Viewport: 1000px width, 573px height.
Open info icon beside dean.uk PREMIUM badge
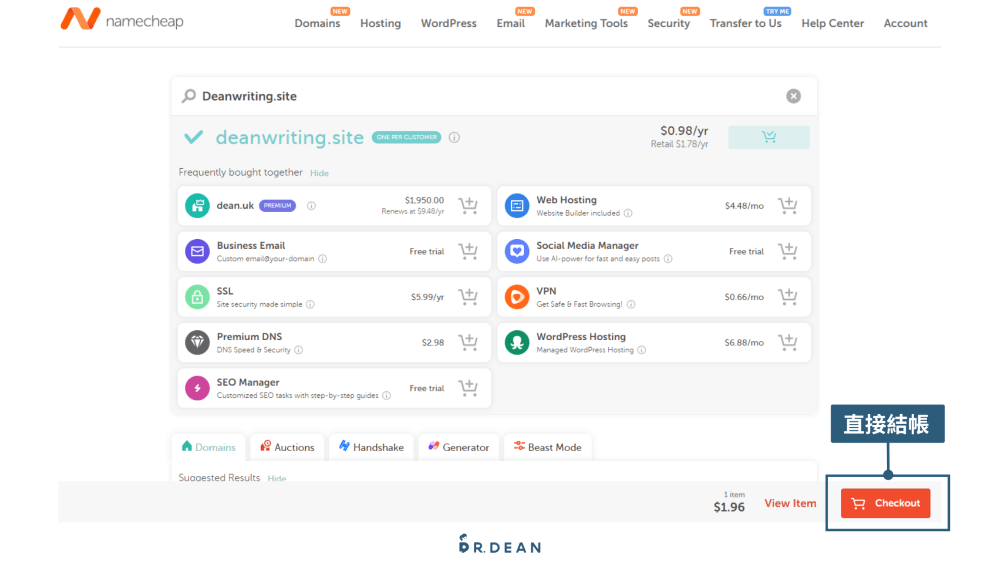[x=311, y=205]
